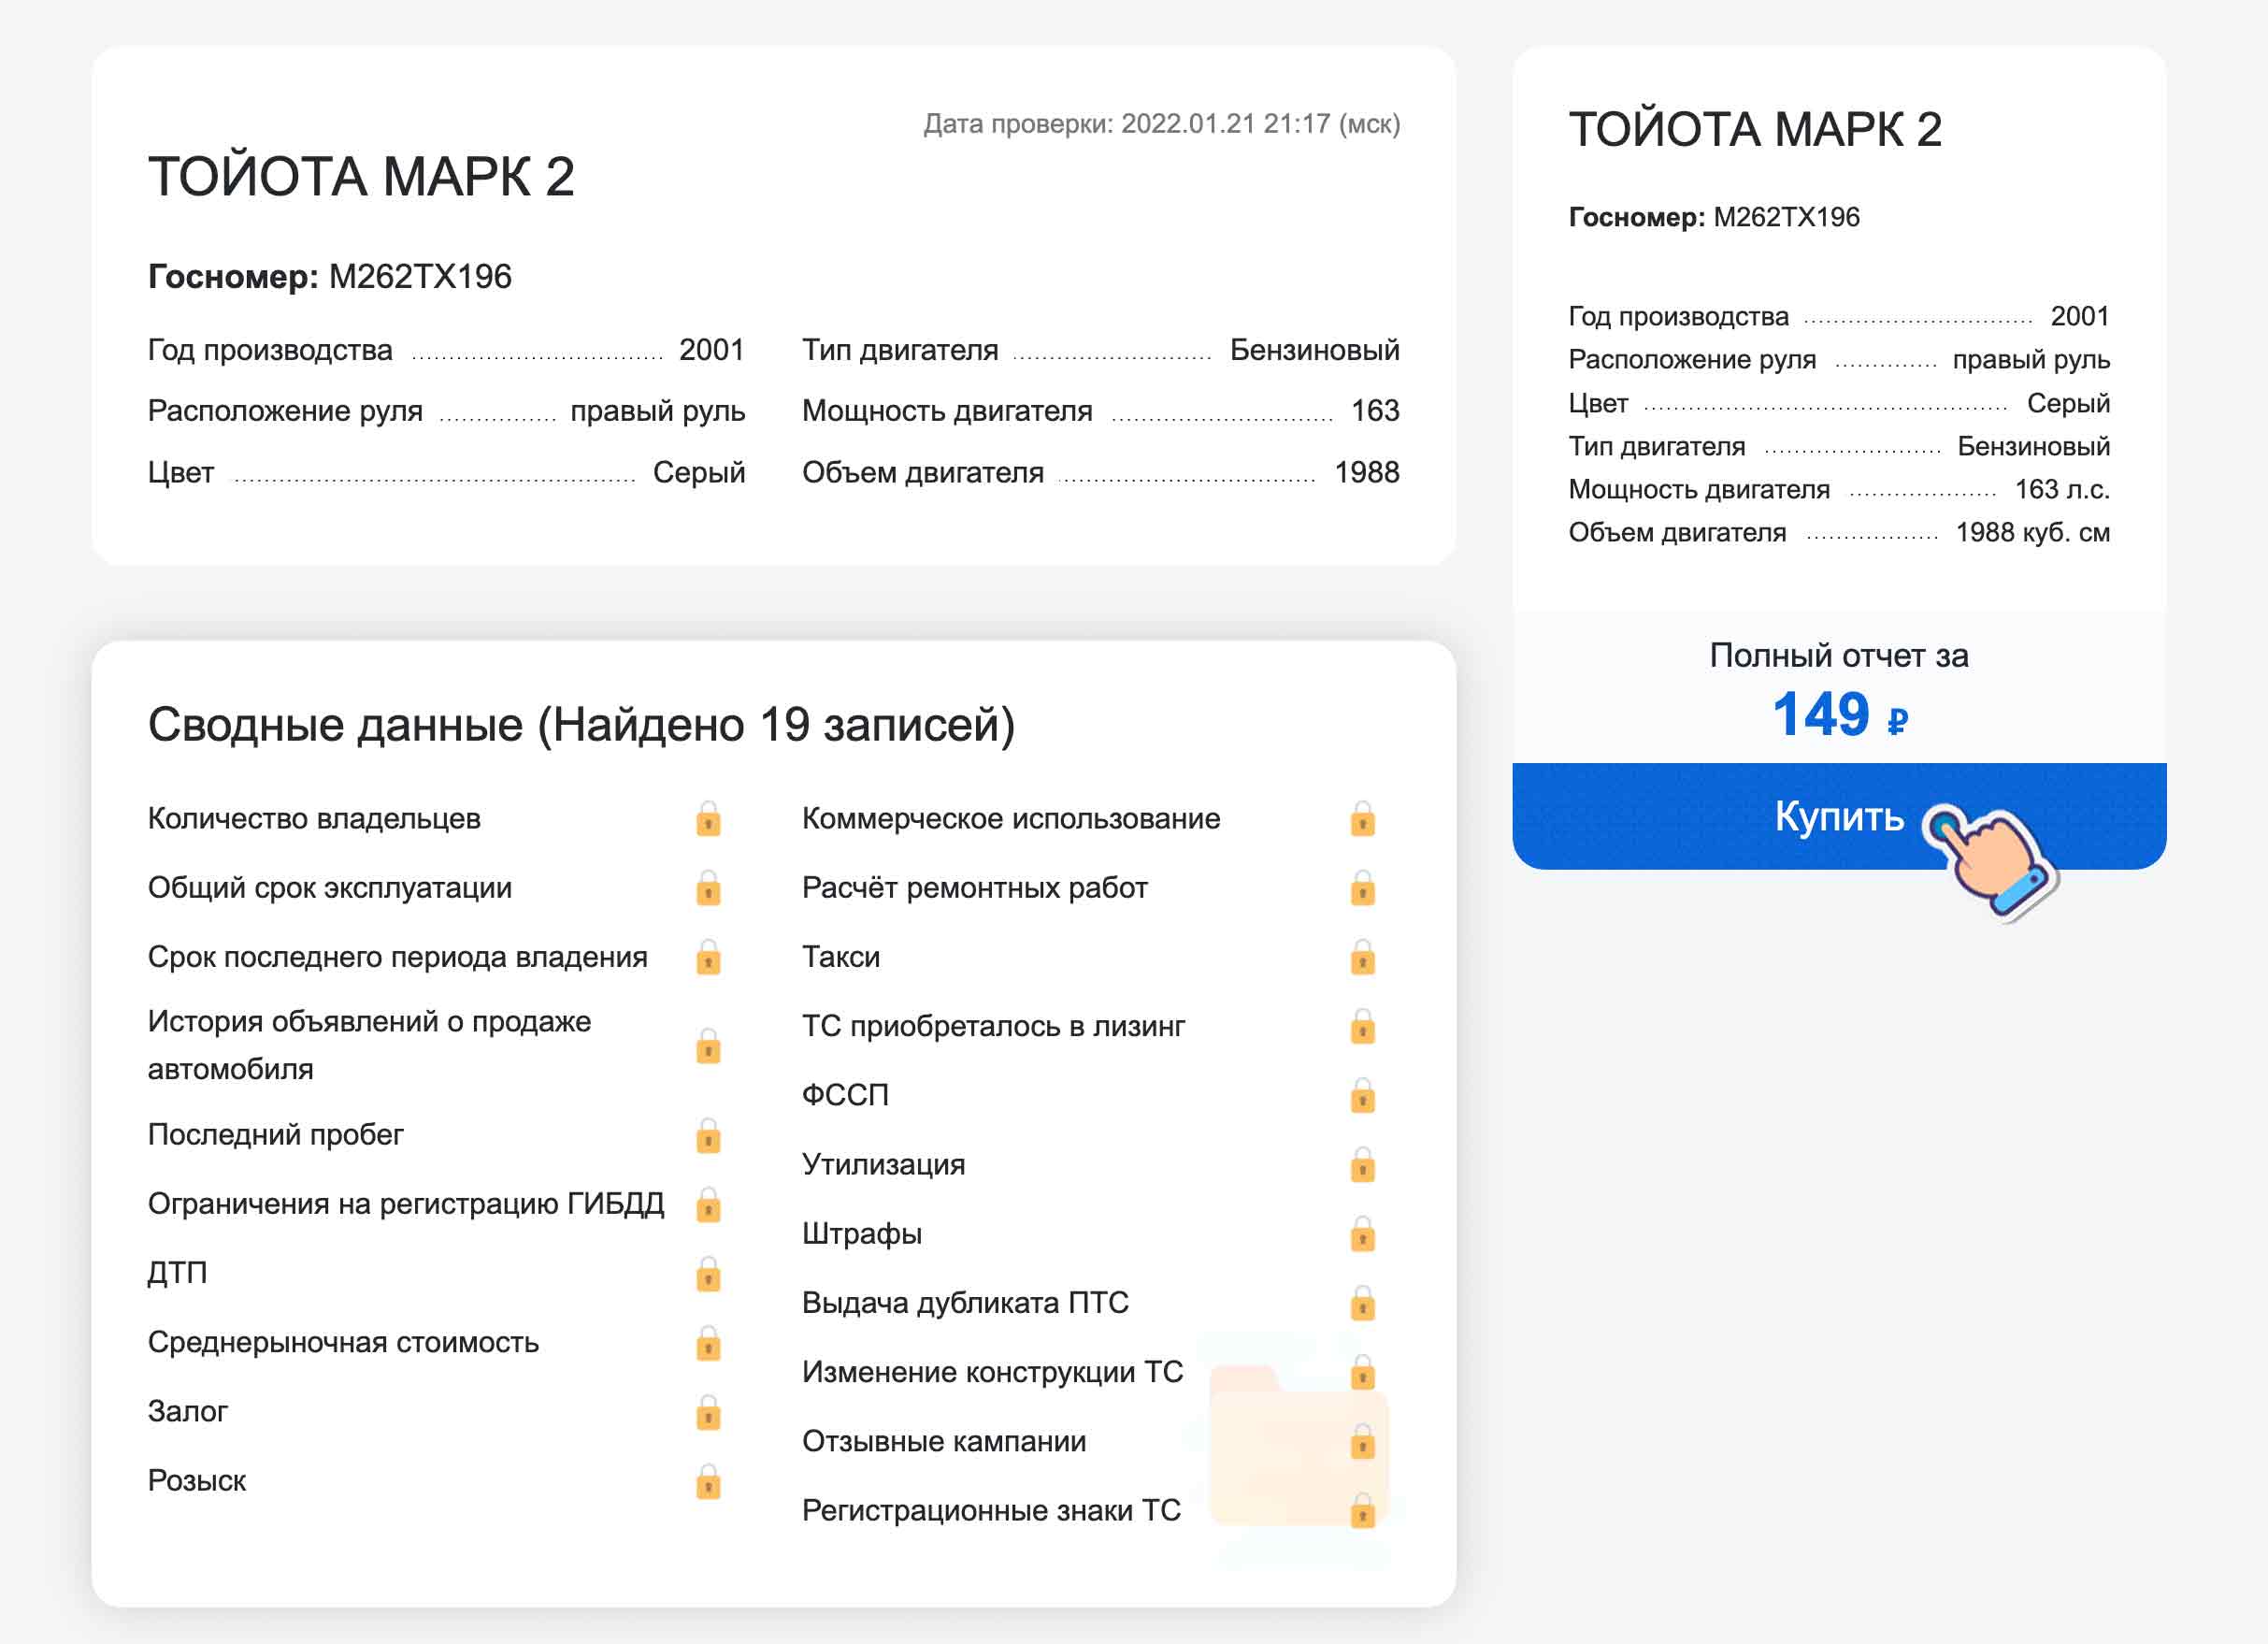Click the engine power value 163 in main card
This screenshot has height=1644, width=2268.
(1375, 410)
